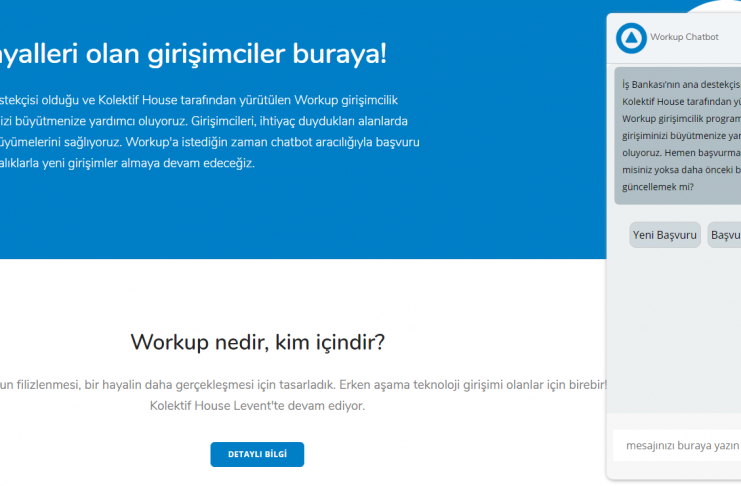Screen dimensions: 741x486
Task: Click the 'Yeni Başvuru' chat option
Action: 665,235
